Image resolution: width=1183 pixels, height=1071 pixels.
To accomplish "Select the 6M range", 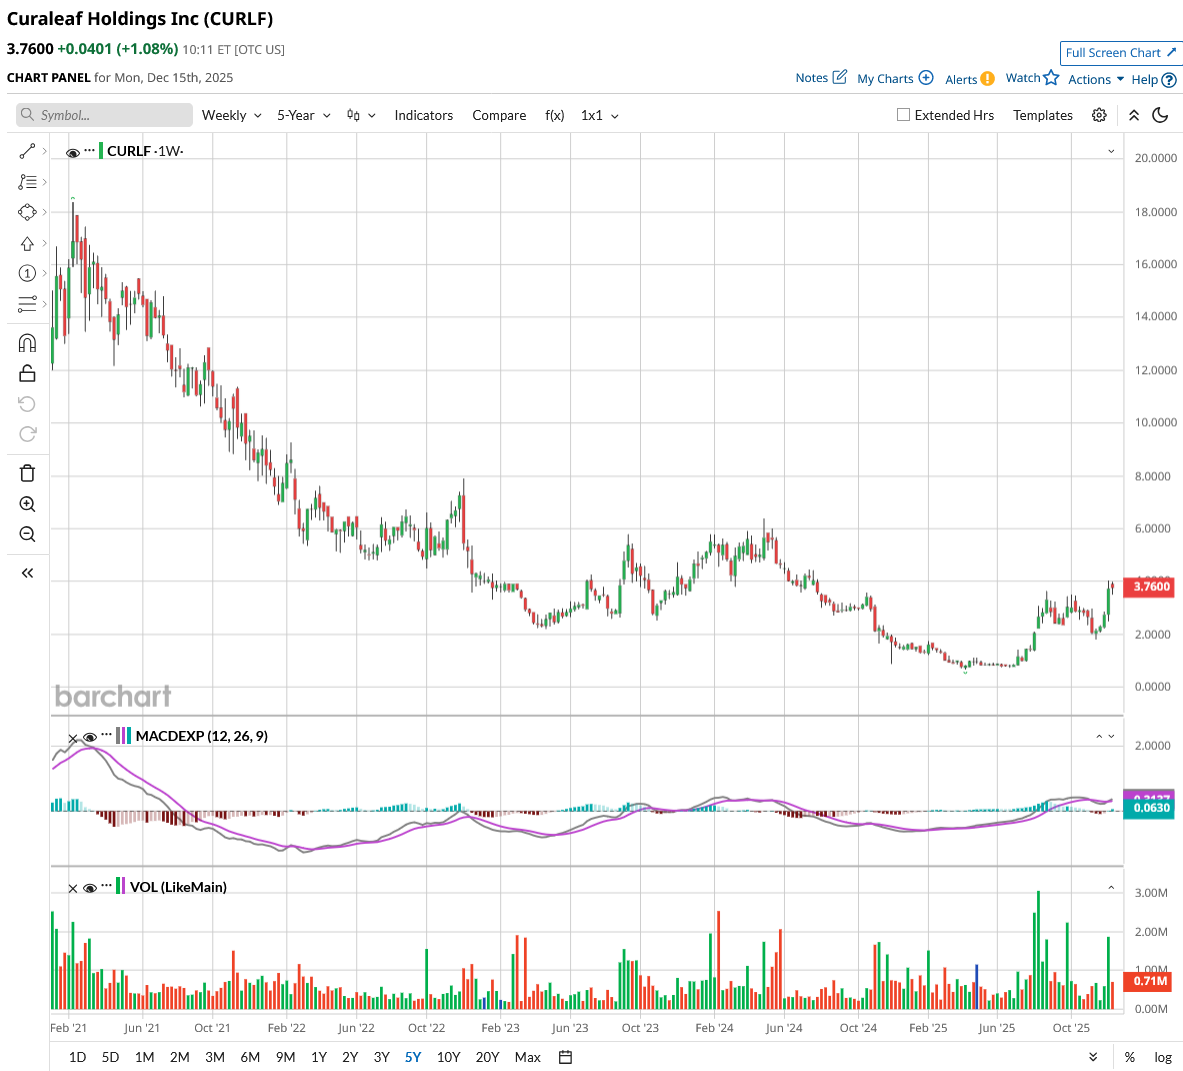I will 250,1057.
